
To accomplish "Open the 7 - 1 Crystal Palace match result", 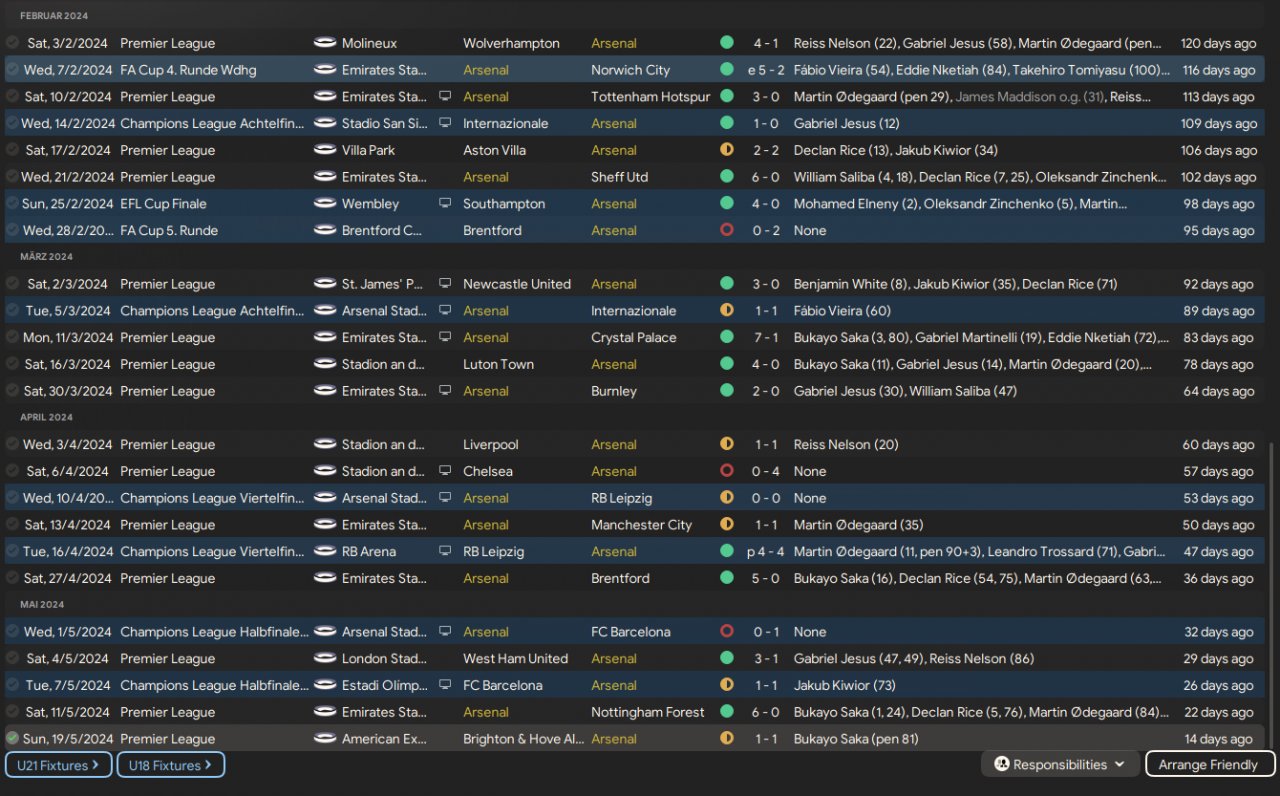I will tap(767, 338).
